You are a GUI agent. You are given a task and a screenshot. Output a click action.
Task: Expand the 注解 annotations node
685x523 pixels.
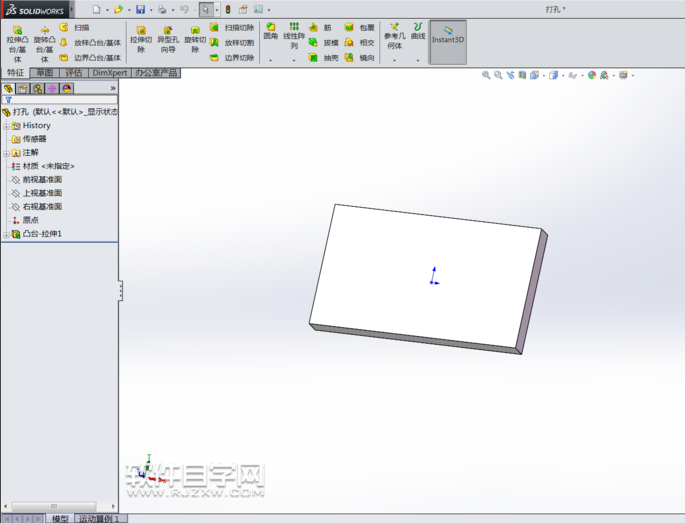tap(6, 153)
